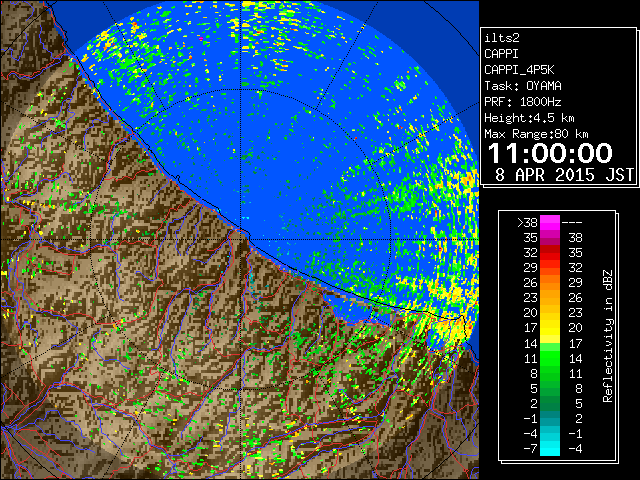This screenshot has width=640, height=480.
Task: Click the "-7" legend label at the bottom
Action: (x=530, y=449)
